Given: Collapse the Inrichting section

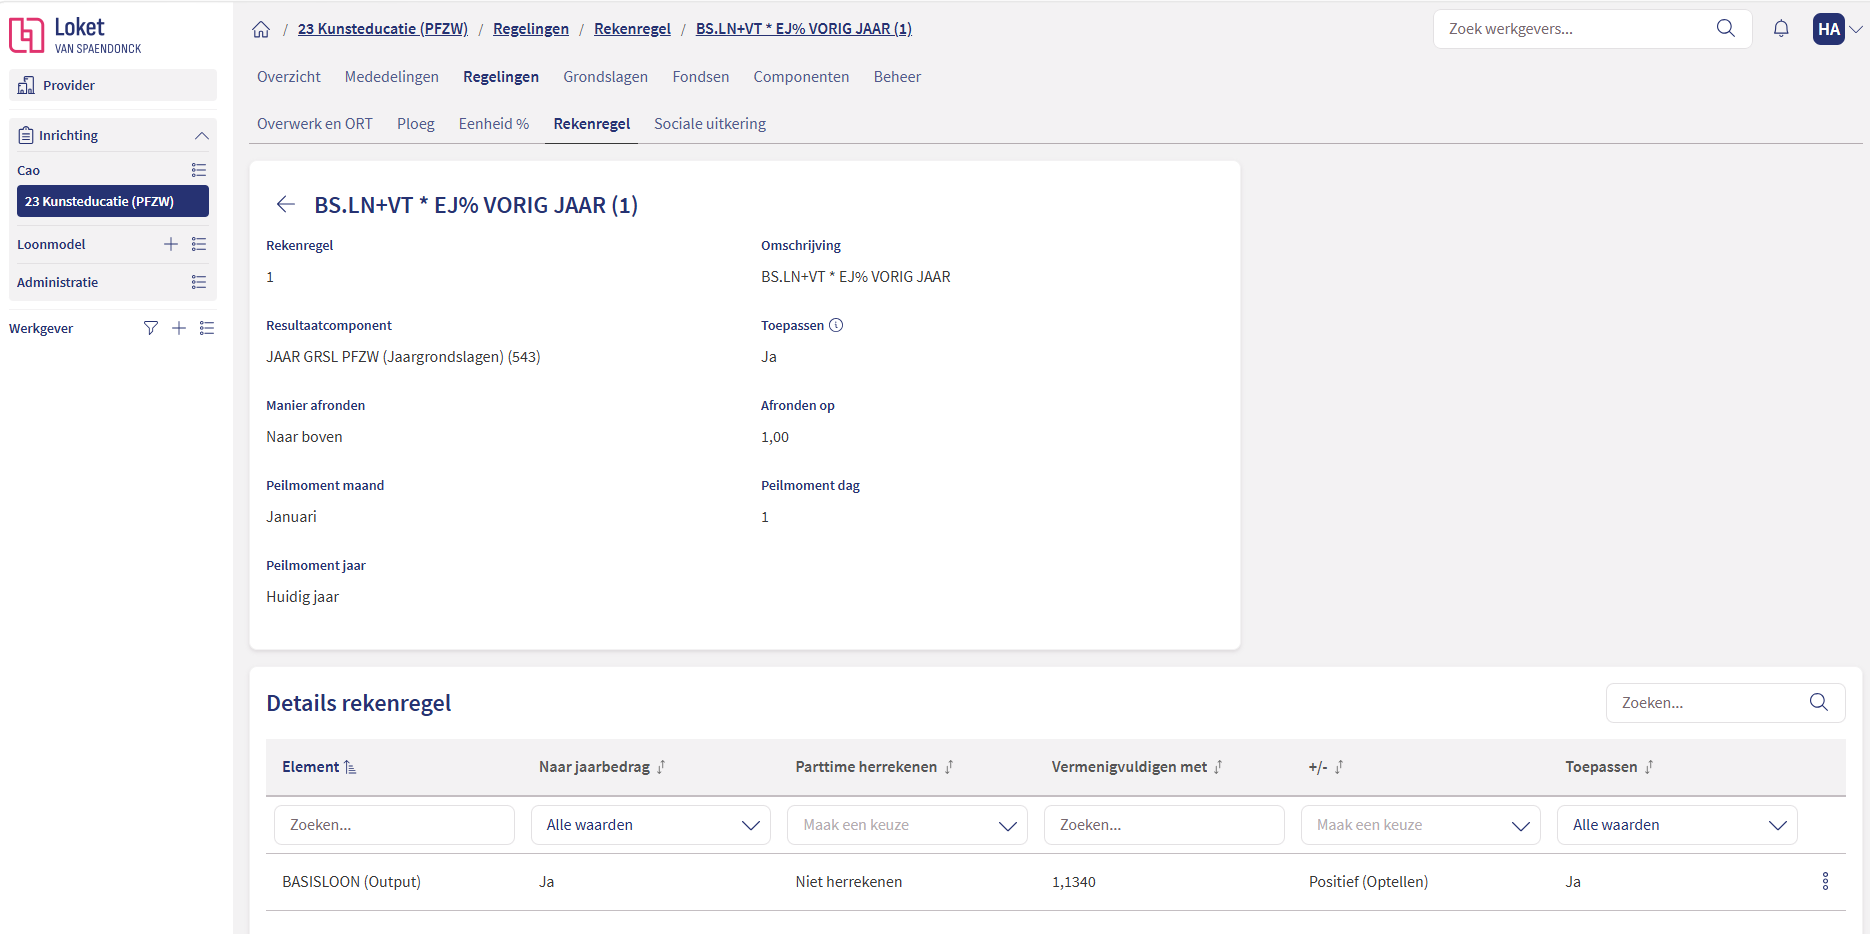Looking at the screenshot, I should 202,135.
